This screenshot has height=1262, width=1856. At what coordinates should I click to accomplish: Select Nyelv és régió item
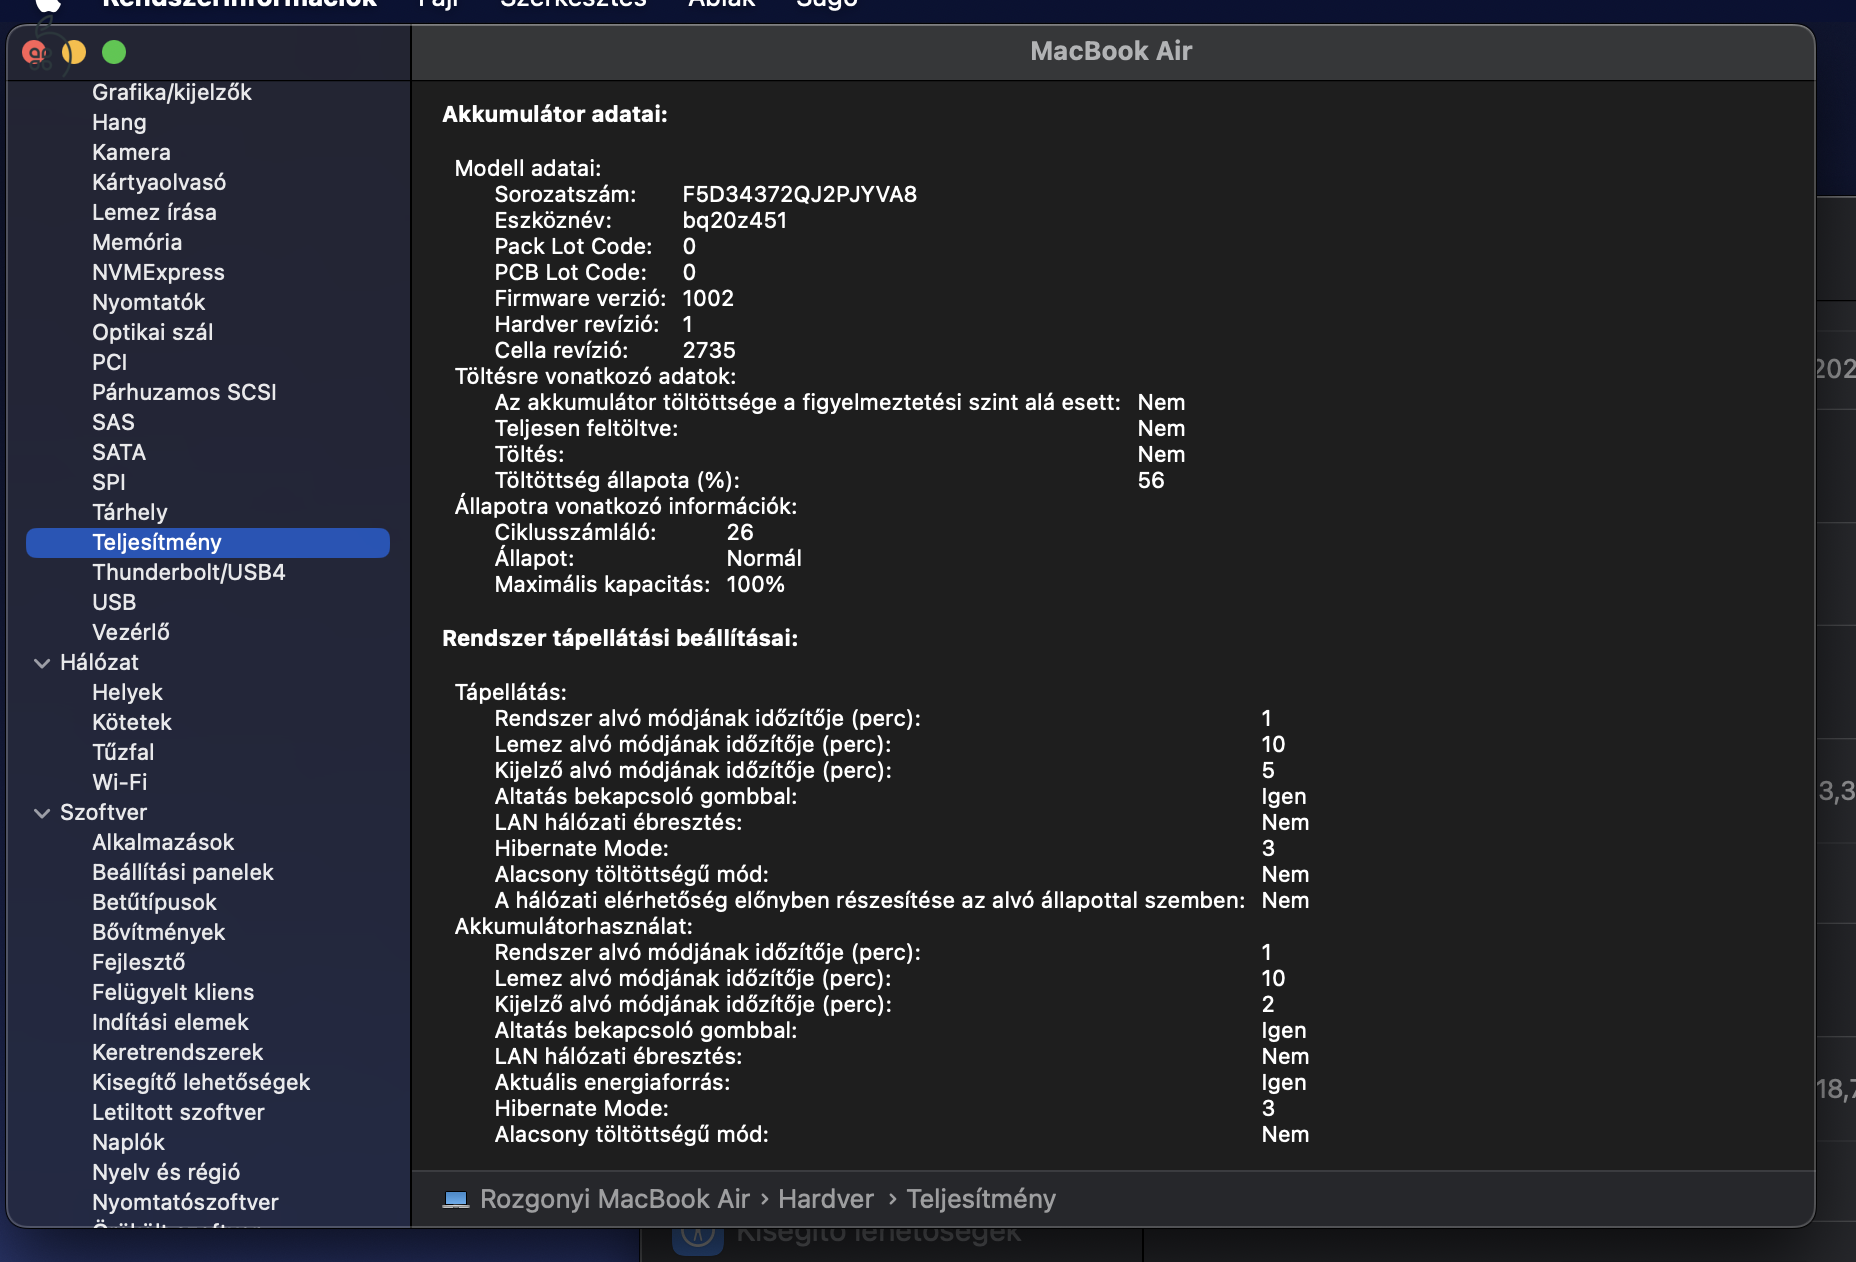click(166, 1172)
